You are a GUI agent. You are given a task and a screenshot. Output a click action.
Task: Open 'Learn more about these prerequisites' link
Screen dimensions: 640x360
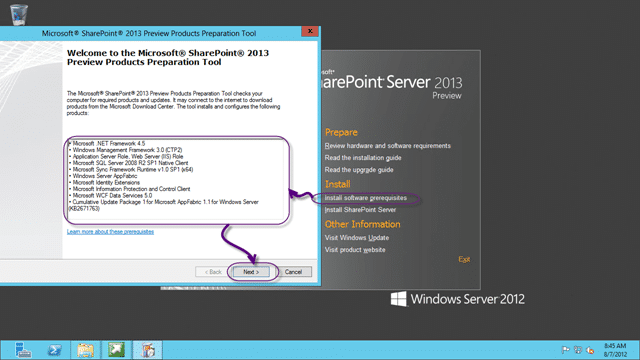[x=110, y=232]
